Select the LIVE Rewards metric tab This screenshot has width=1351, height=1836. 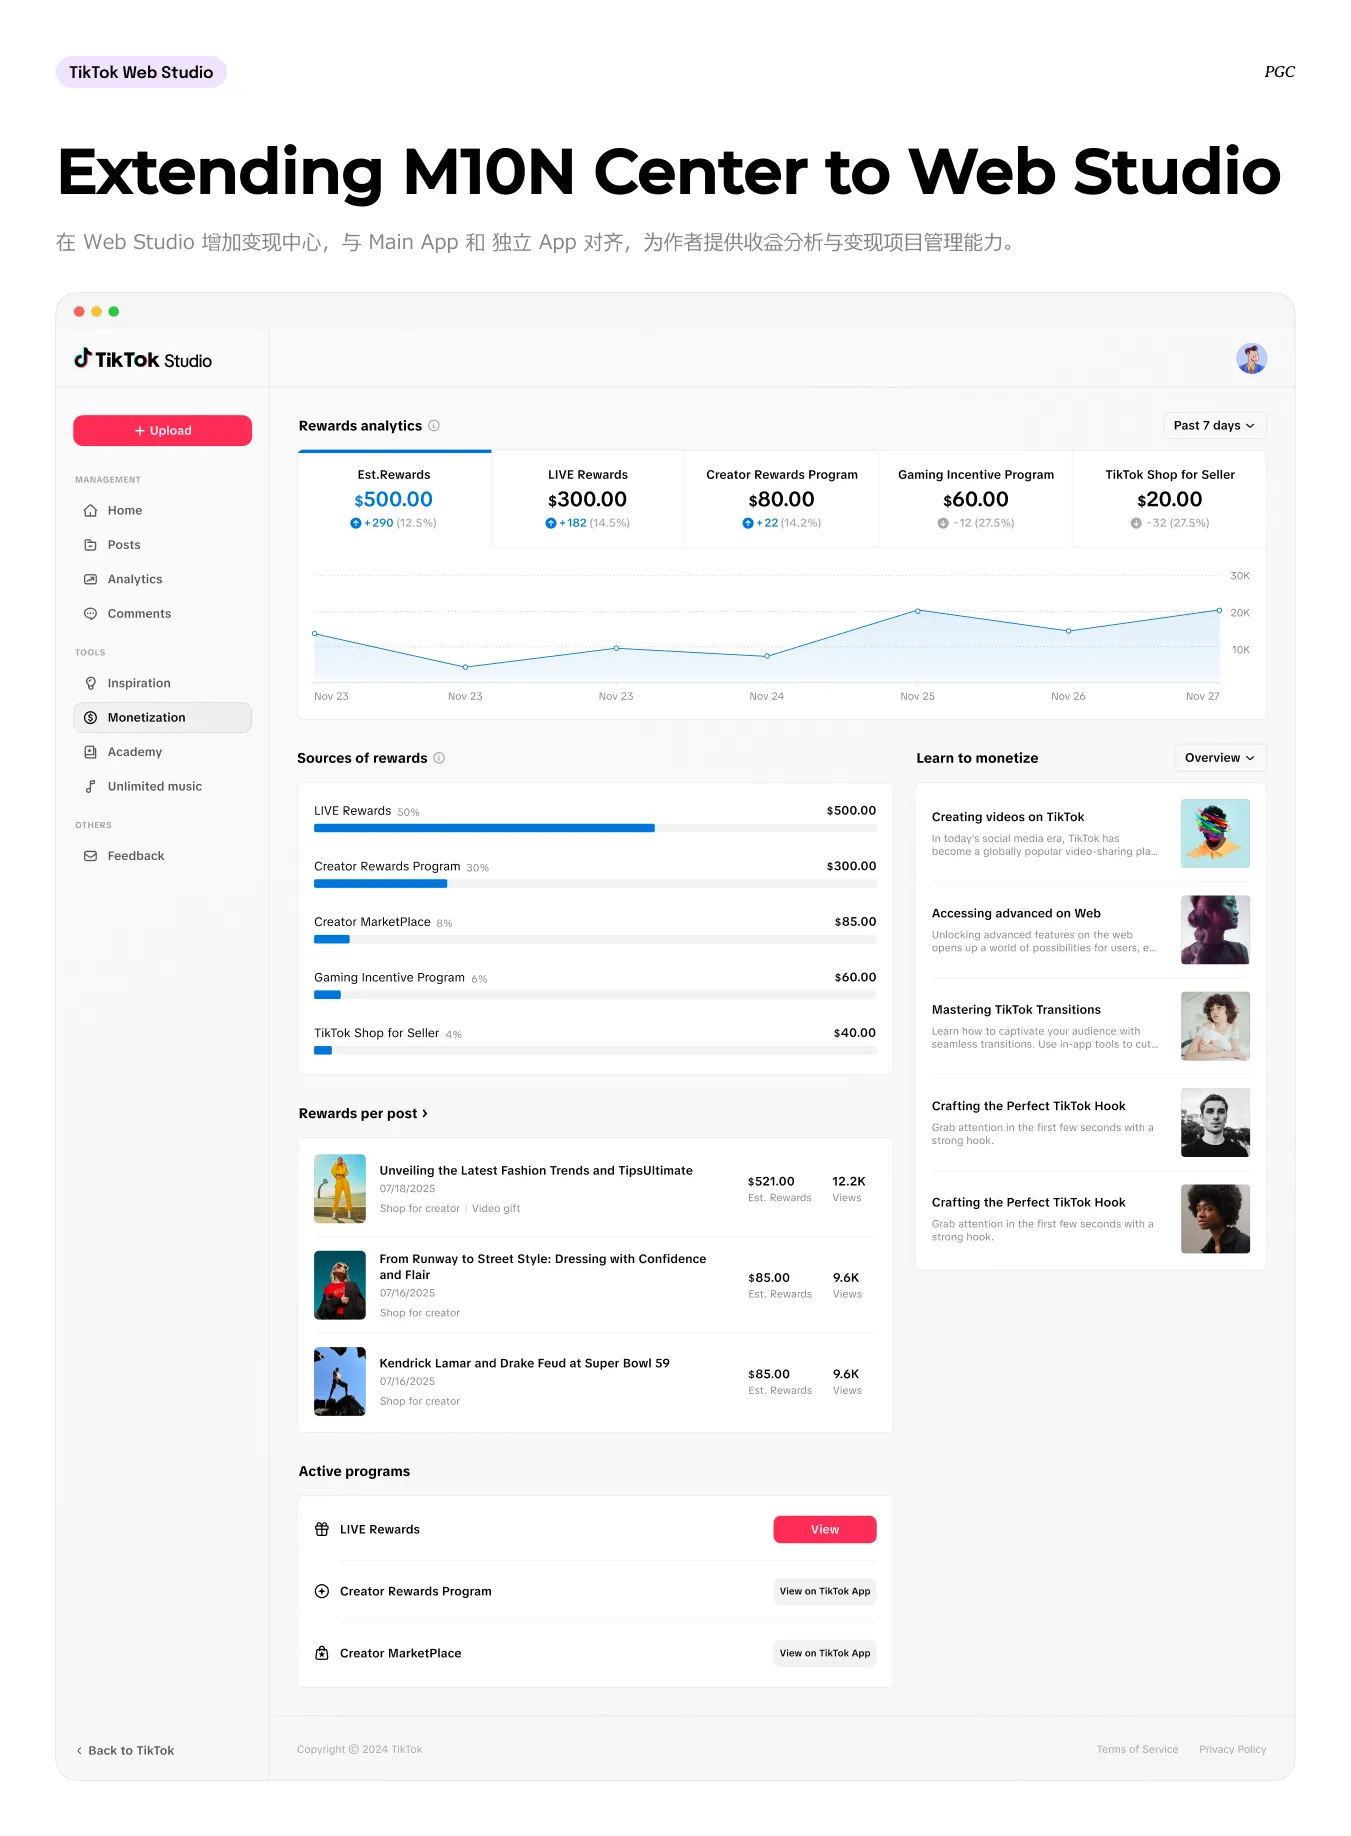(588, 498)
